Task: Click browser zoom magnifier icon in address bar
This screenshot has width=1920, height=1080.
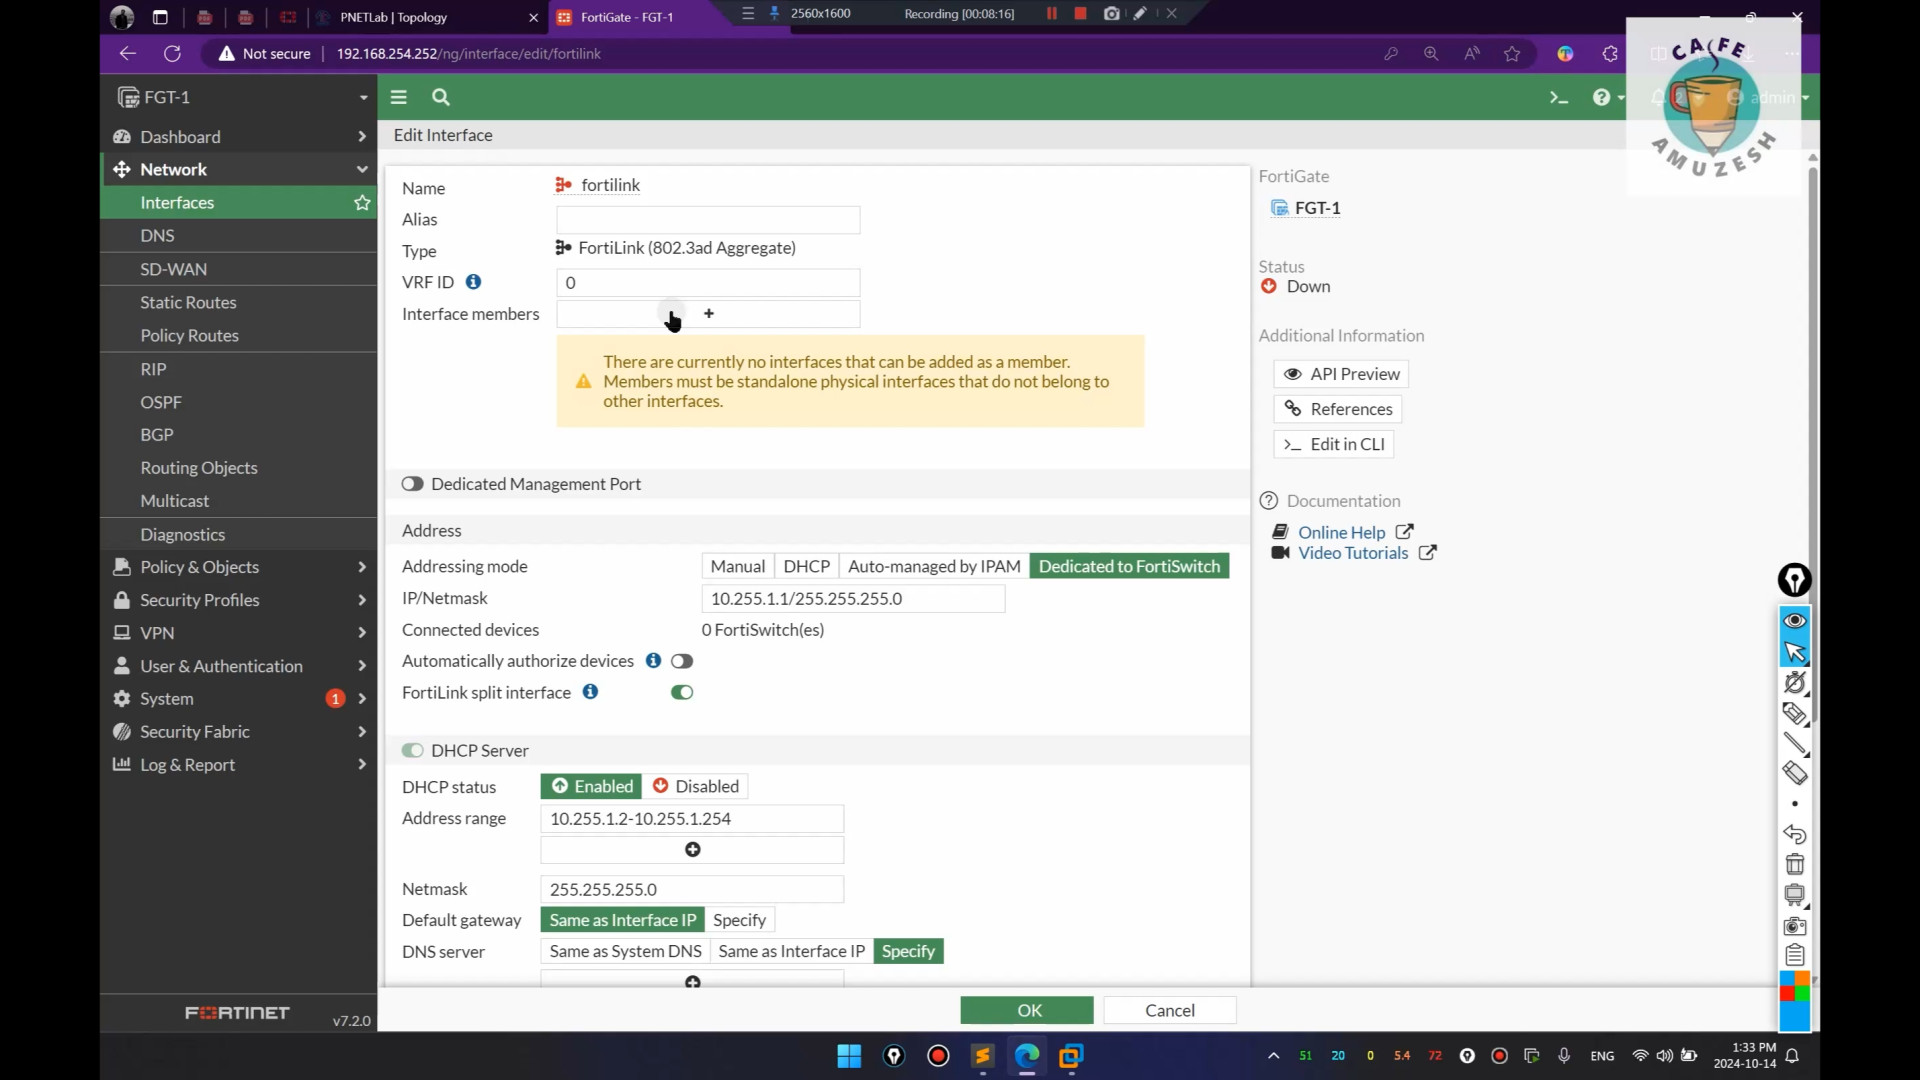Action: [1431, 54]
